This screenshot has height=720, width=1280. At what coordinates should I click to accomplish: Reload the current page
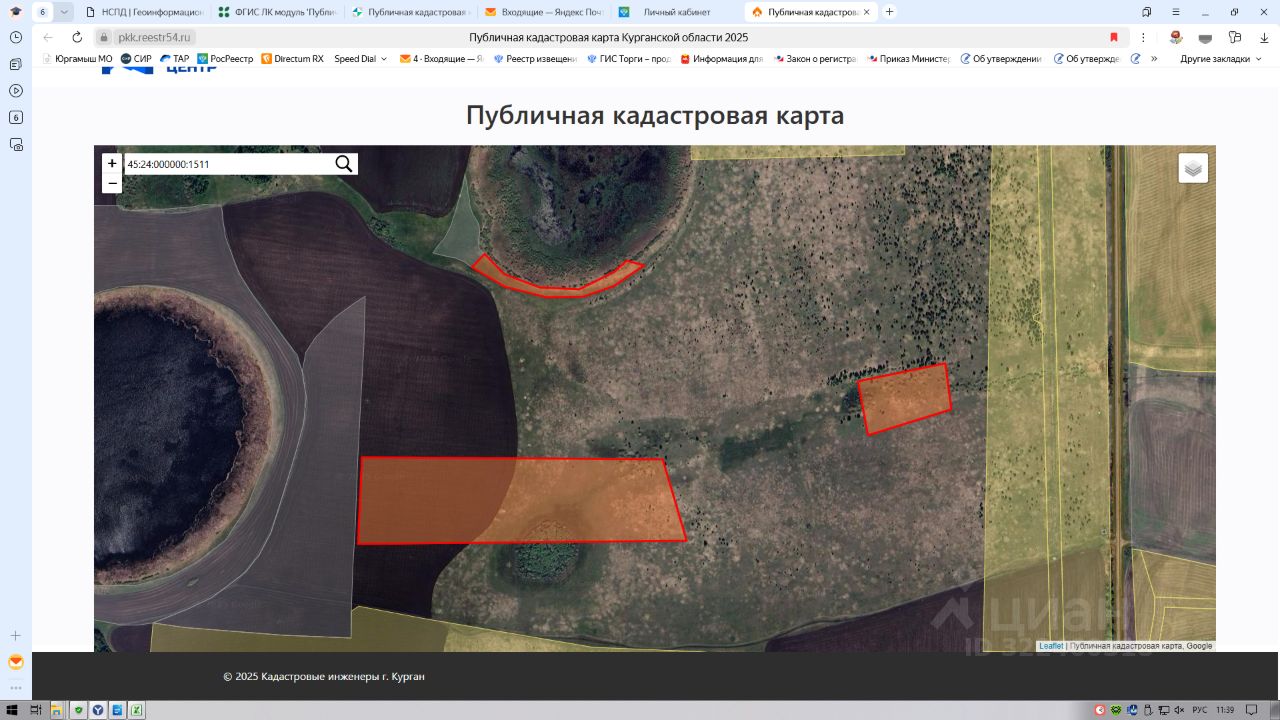click(x=77, y=37)
